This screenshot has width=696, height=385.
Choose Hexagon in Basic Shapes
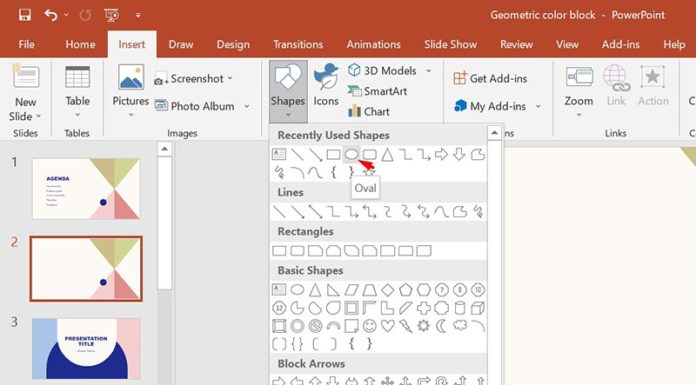point(423,290)
